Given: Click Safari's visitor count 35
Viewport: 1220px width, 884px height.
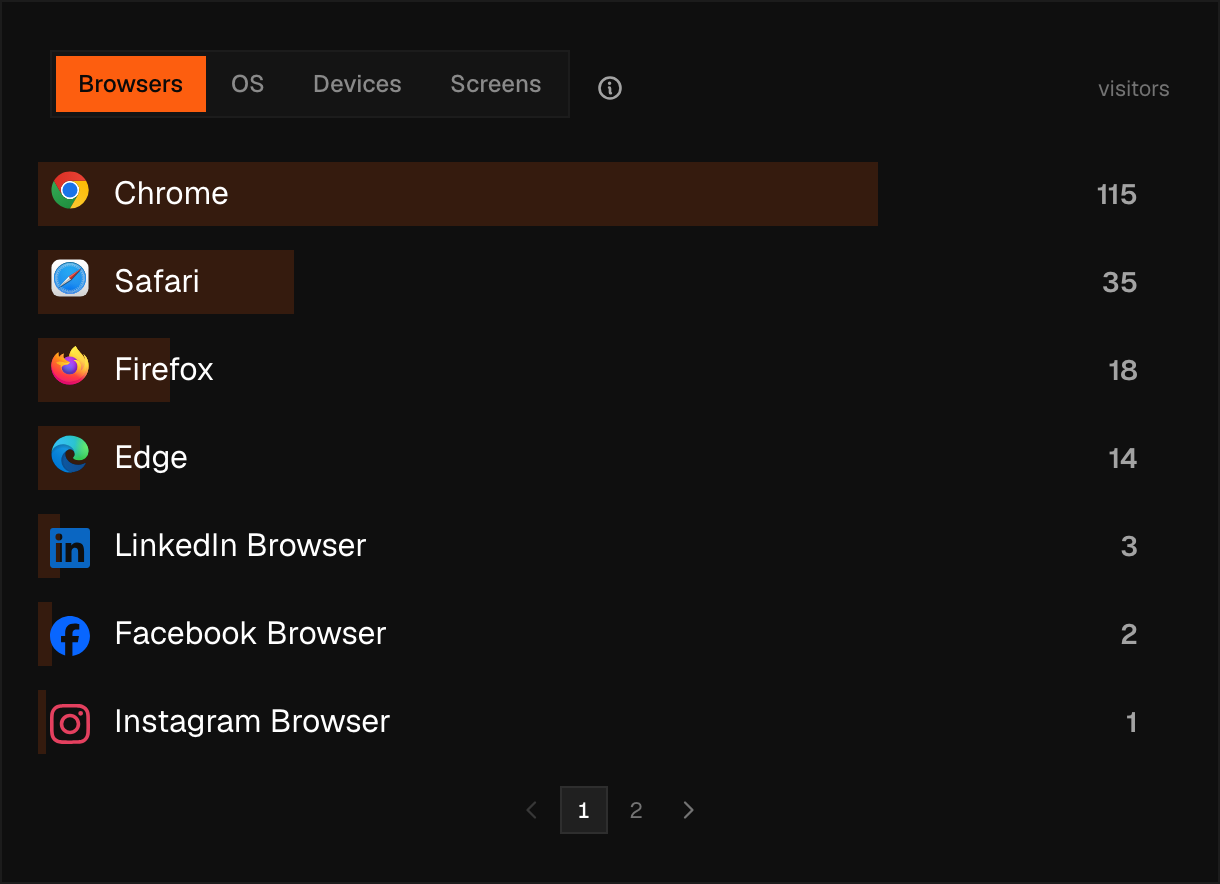Looking at the screenshot, I should 1120,282.
